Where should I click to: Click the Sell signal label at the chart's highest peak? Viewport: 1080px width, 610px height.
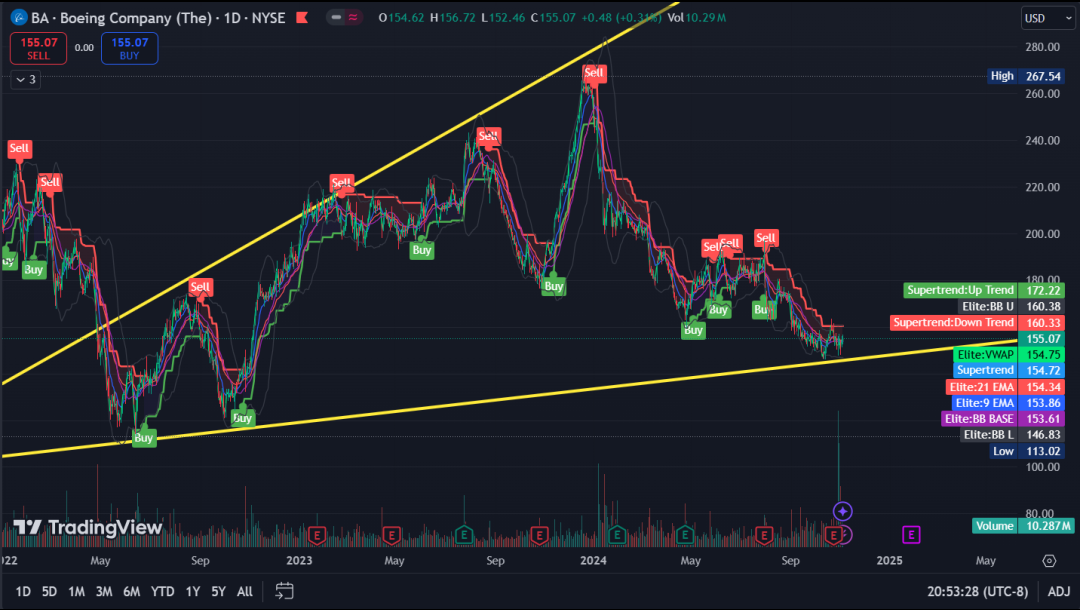click(594, 73)
